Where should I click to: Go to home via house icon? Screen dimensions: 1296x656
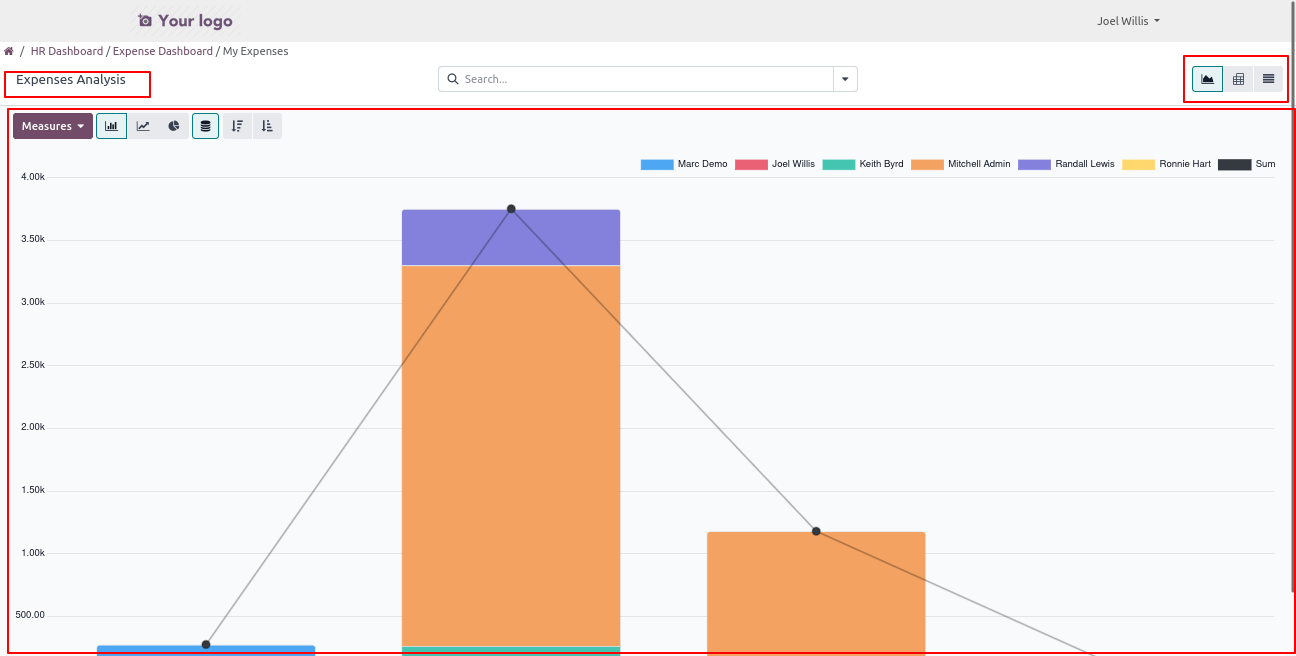(x=9, y=51)
